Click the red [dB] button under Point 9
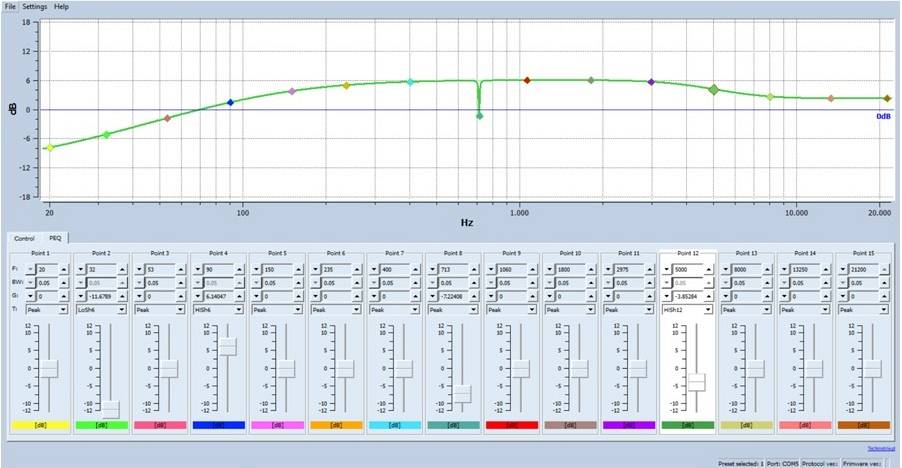This screenshot has height=468, width=902. (510, 426)
